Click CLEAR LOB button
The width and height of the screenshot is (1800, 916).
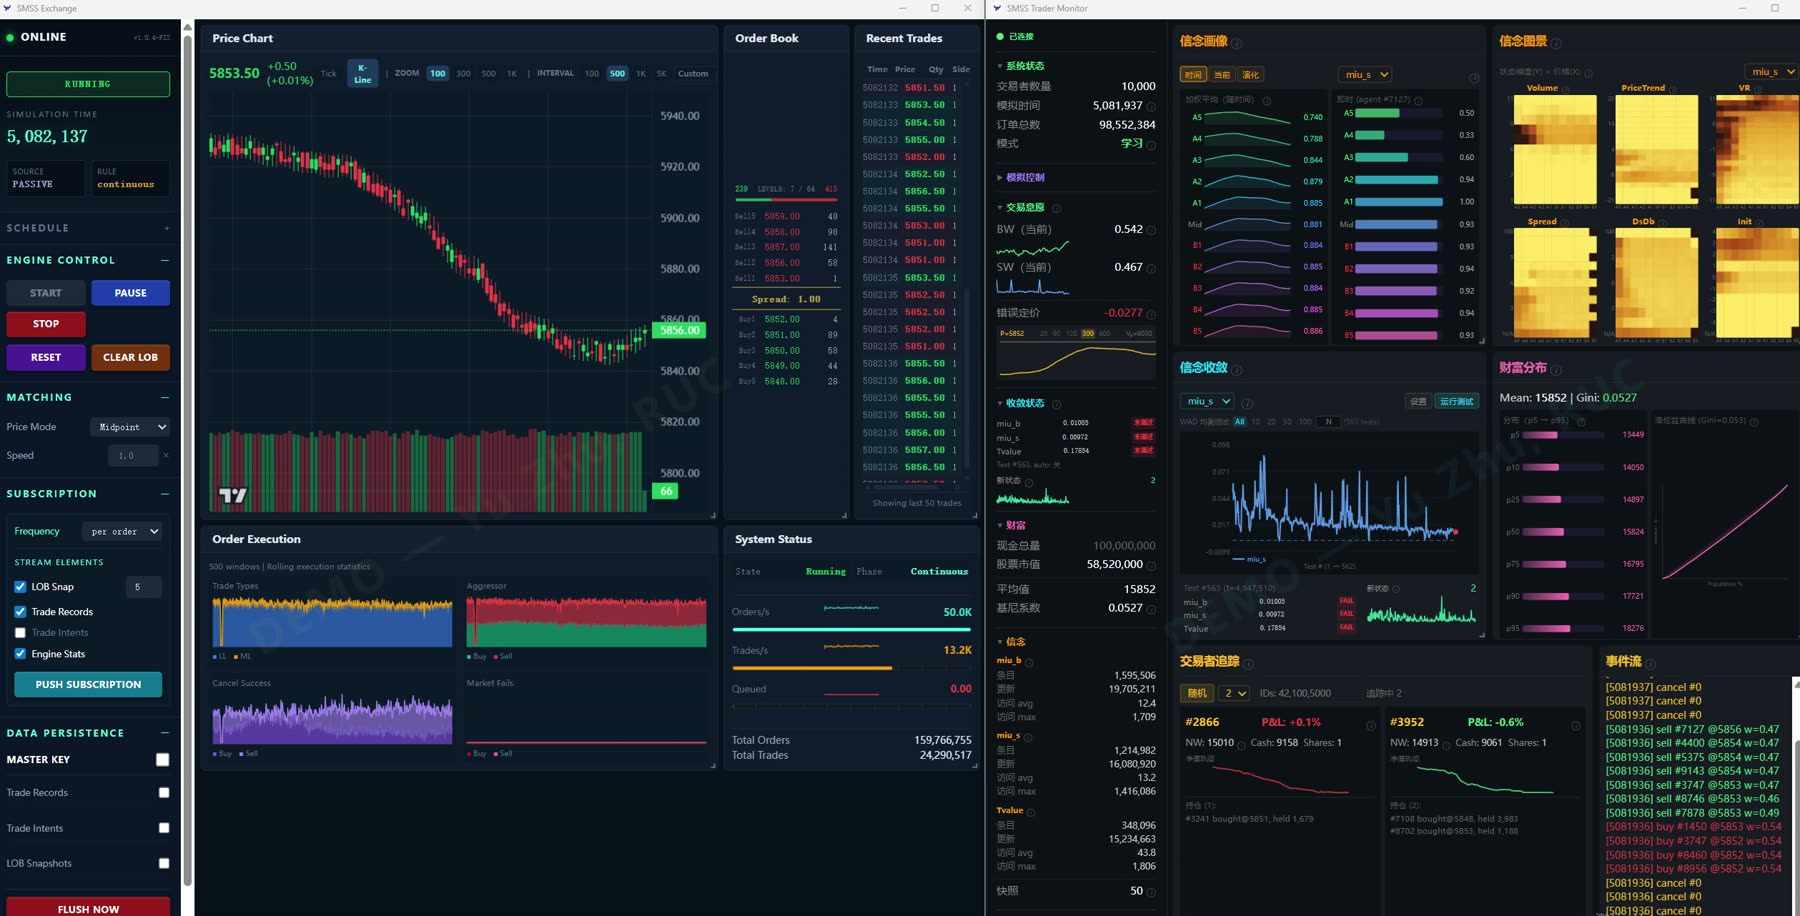(130, 357)
